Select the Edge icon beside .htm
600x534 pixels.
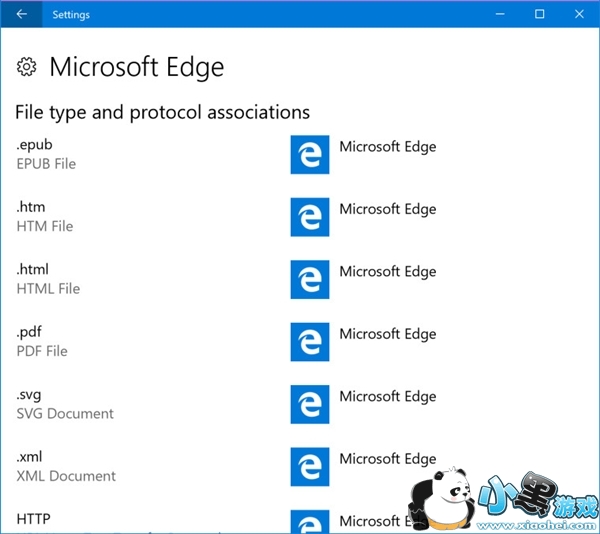[x=310, y=217]
